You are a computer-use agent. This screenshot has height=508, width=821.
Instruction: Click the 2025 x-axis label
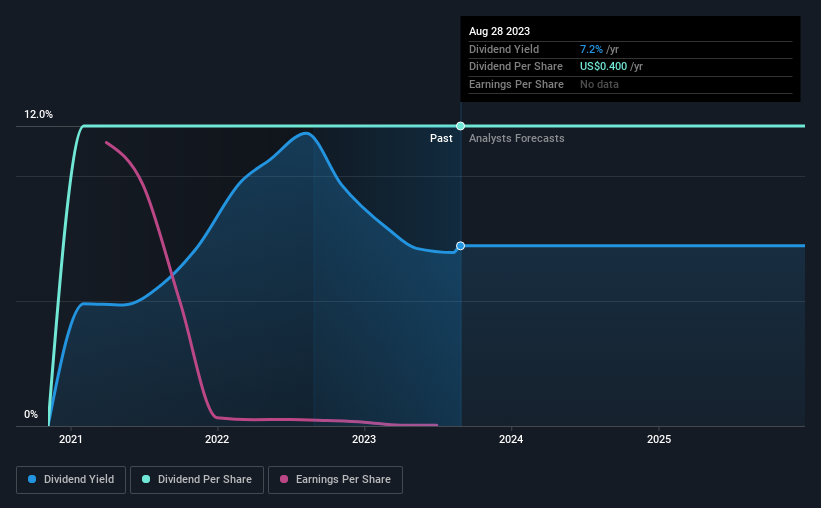[x=659, y=439]
